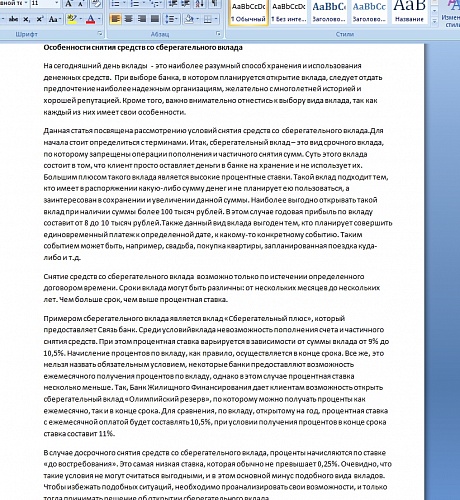Open the font size dropdown
The image size is (460, 500).
[x=56, y=3]
